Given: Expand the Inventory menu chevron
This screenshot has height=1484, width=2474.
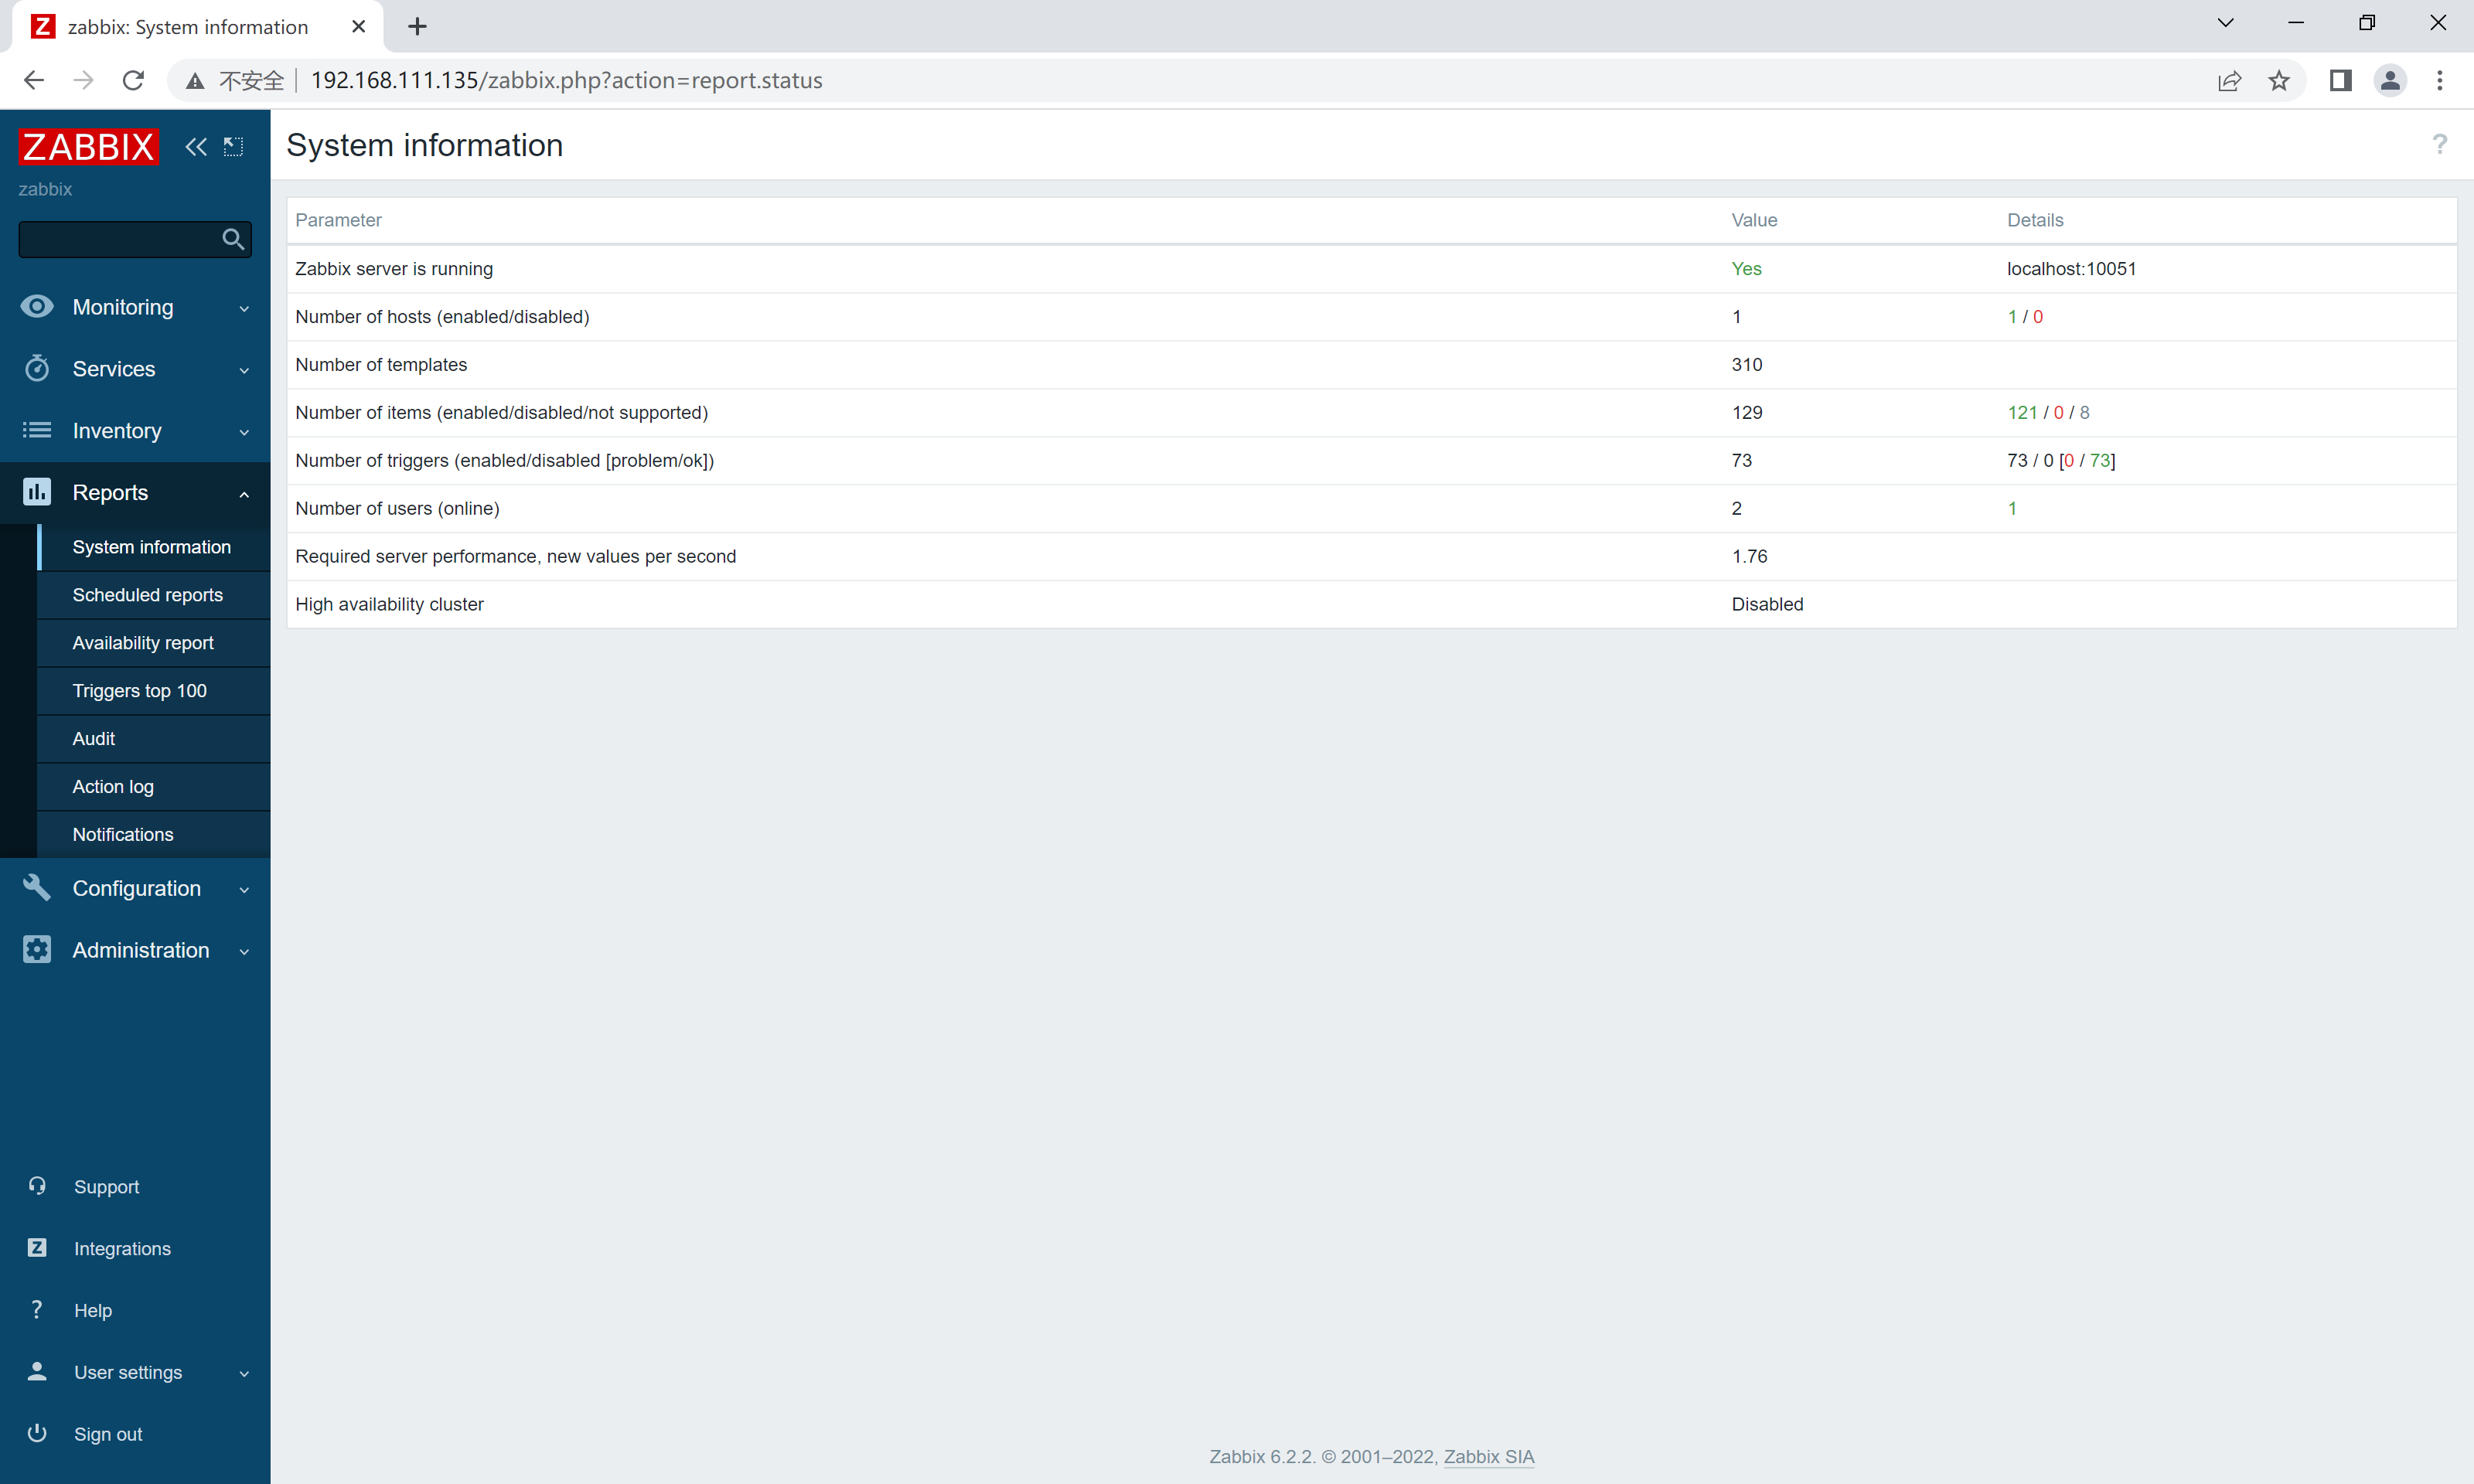Looking at the screenshot, I should coord(244,432).
